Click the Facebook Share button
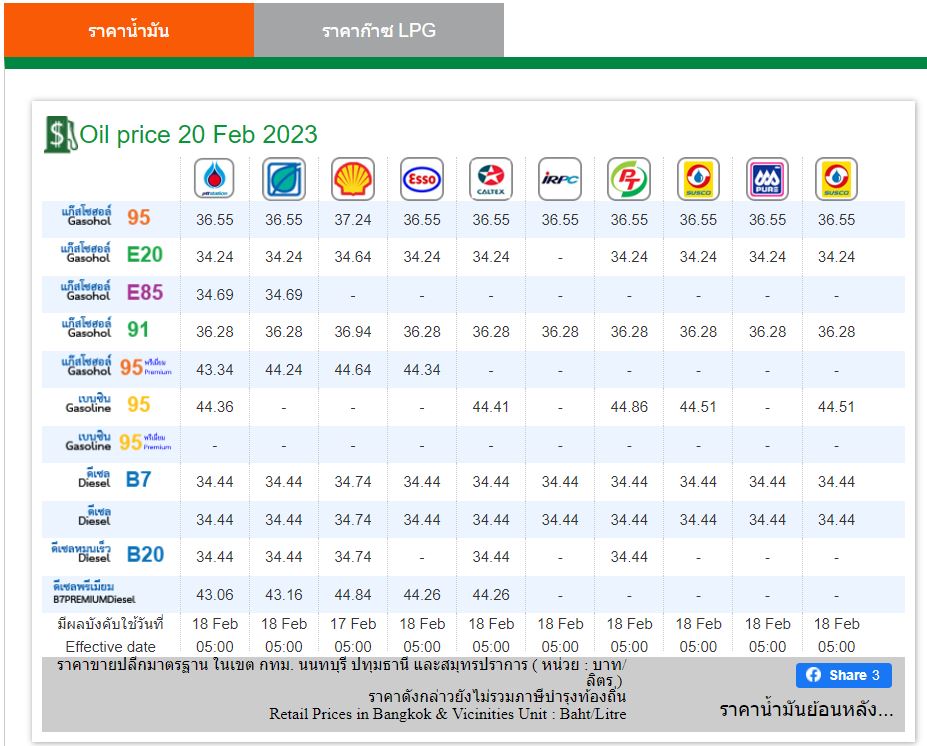927x746 pixels. tap(844, 675)
